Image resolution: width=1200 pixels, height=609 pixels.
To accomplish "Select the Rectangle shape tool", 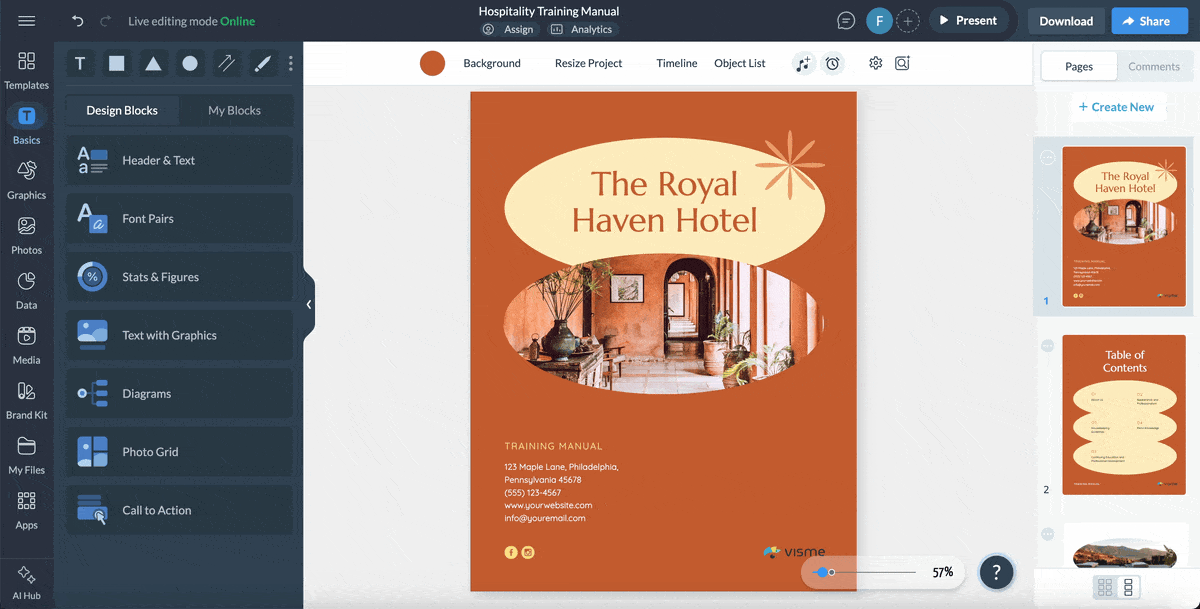I will pos(116,63).
